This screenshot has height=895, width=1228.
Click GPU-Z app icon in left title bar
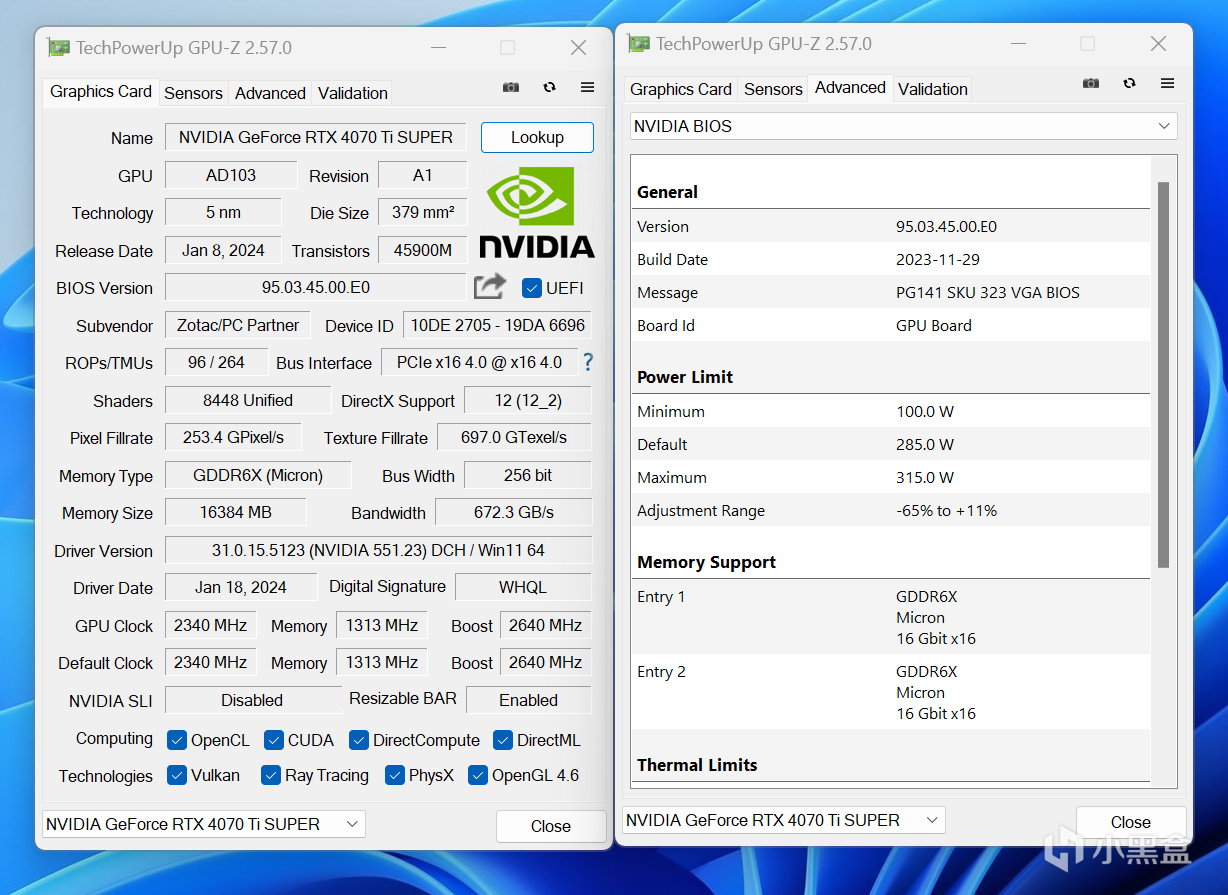coord(59,48)
